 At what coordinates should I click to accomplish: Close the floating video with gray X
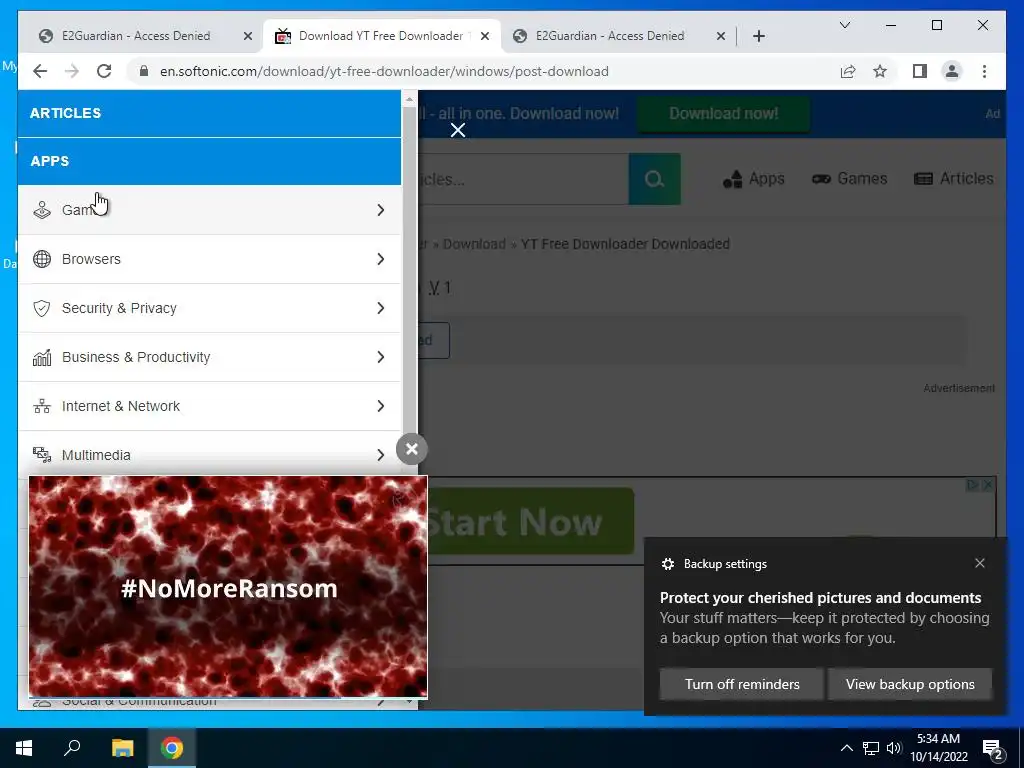tap(411, 449)
